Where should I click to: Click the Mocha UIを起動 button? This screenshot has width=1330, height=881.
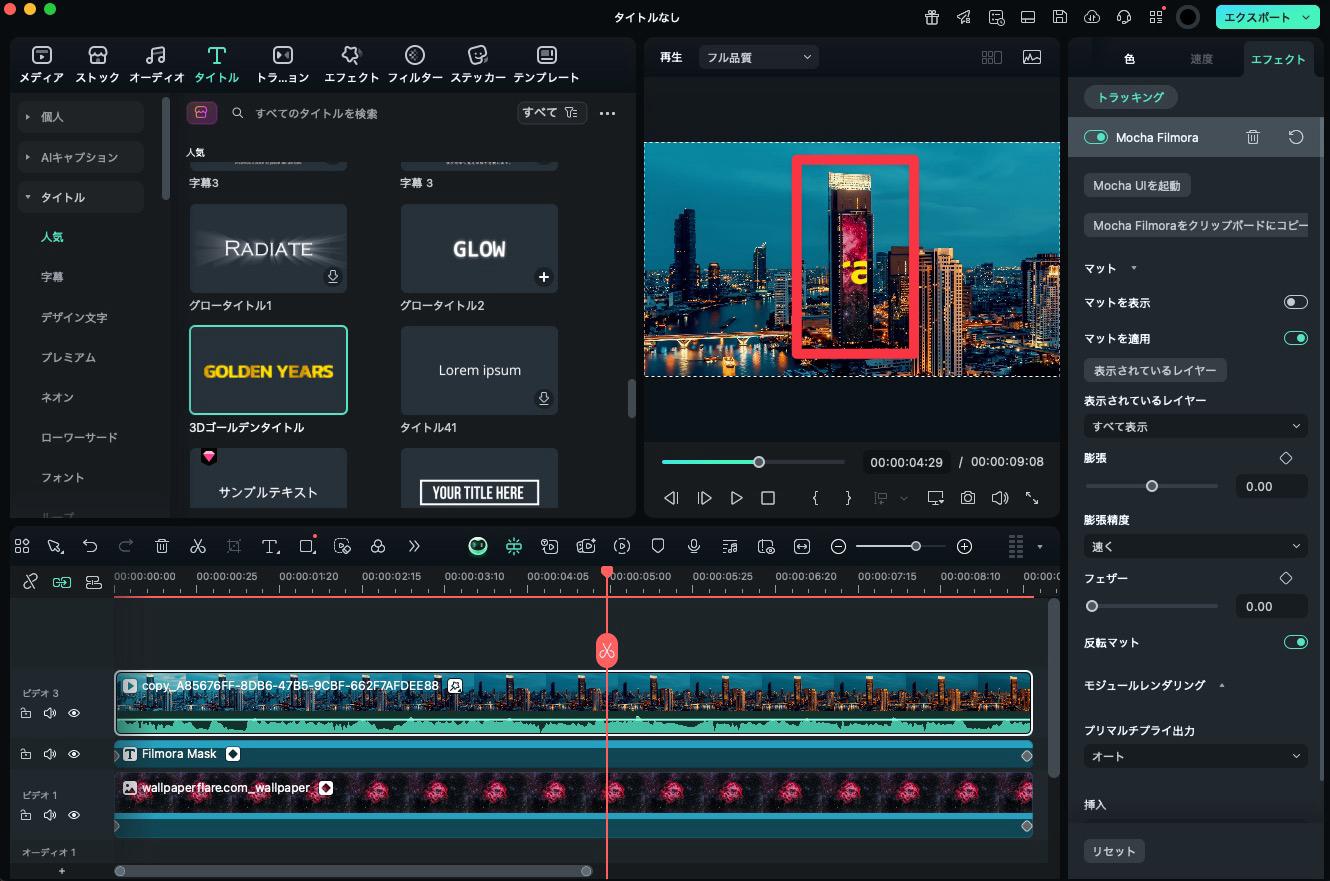click(x=1137, y=185)
